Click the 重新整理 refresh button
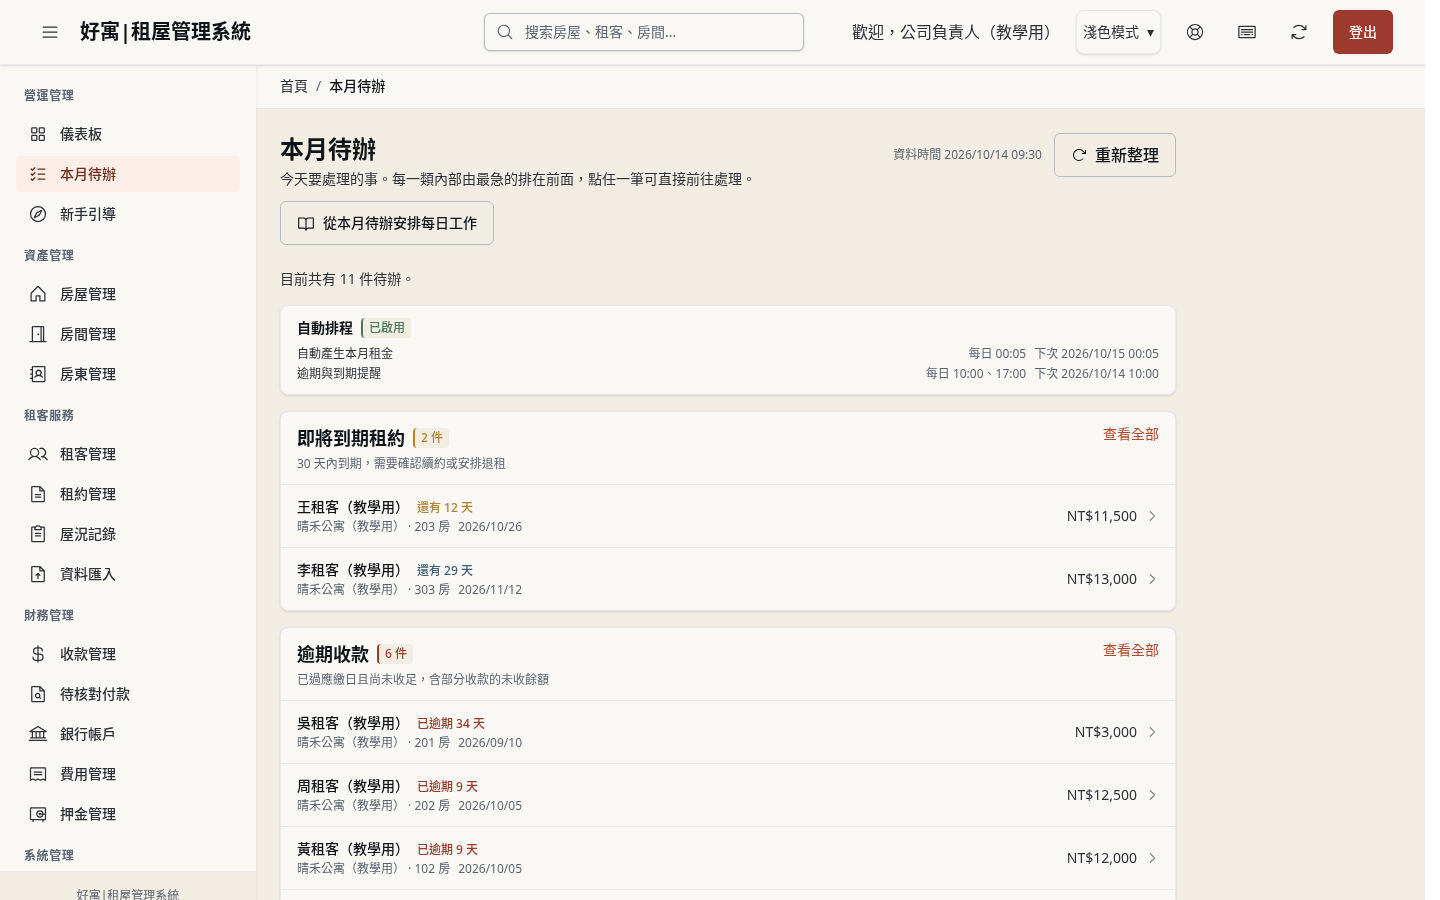 (x=1115, y=155)
